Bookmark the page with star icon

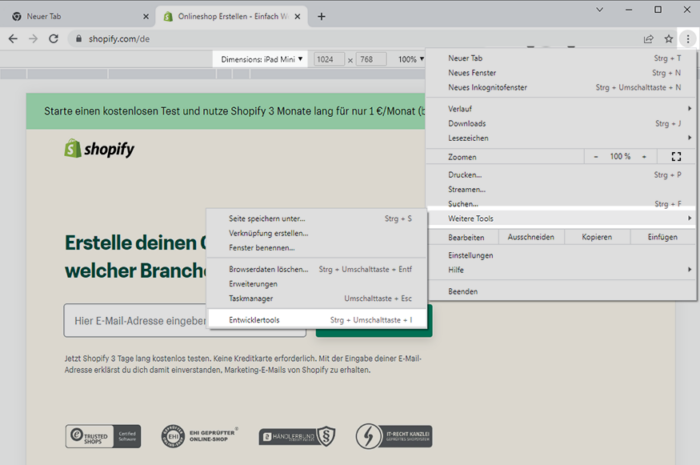[668, 39]
